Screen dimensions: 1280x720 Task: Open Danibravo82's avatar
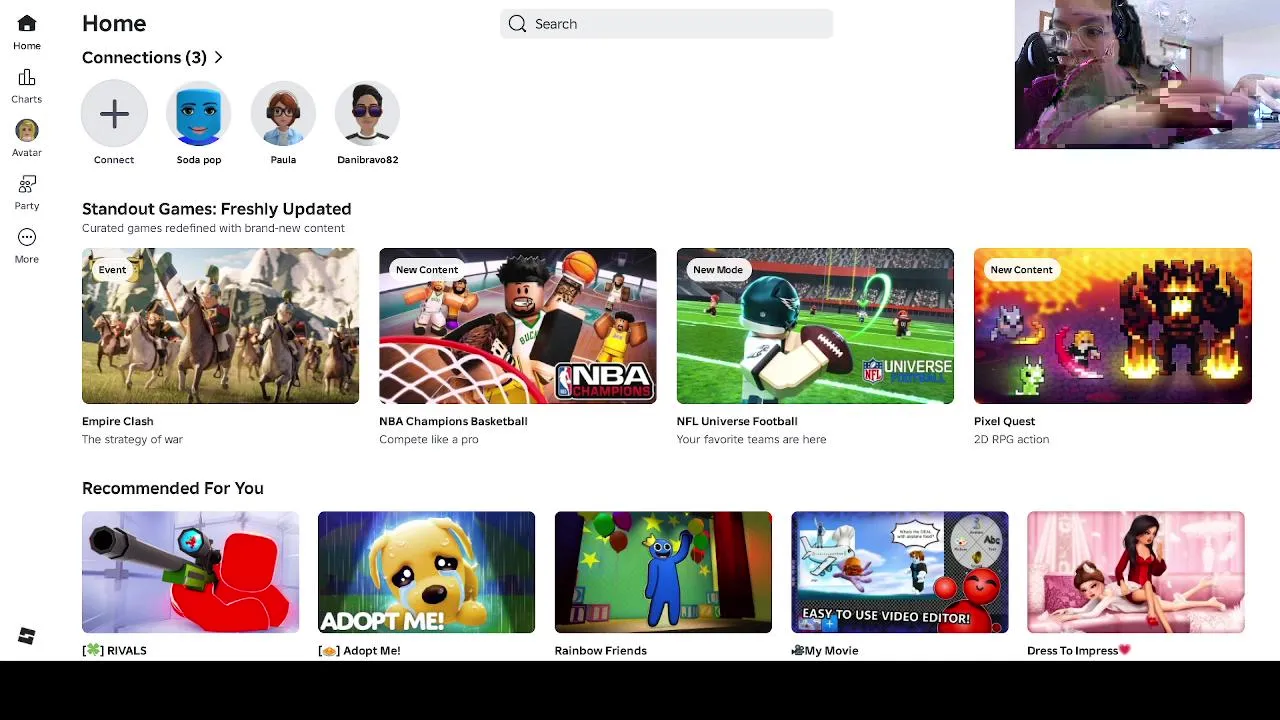pyautogui.click(x=368, y=114)
